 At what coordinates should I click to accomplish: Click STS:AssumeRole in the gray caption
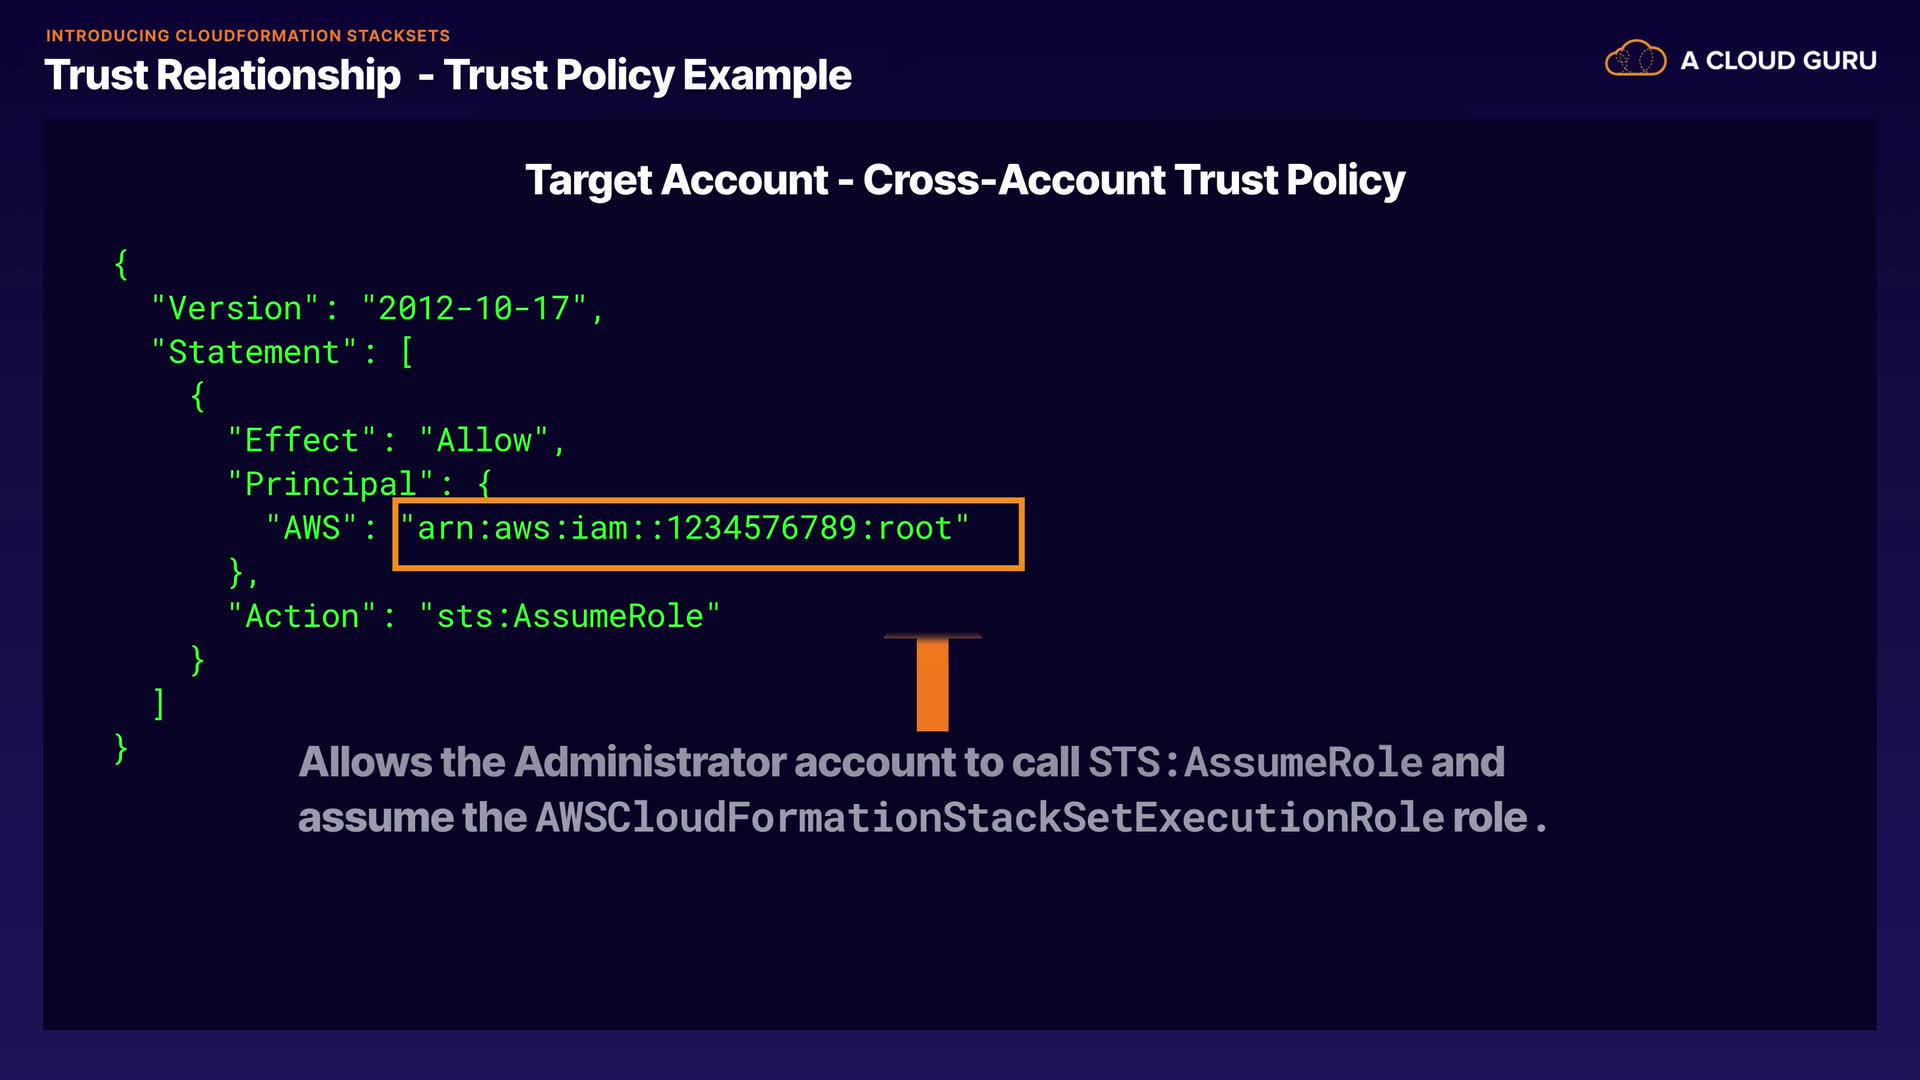pyautogui.click(x=1255, y=762)
